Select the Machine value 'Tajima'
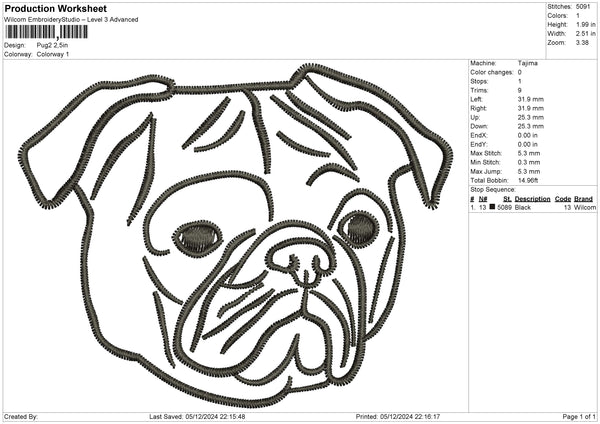600x424 pixels. [x=528, y=63]
